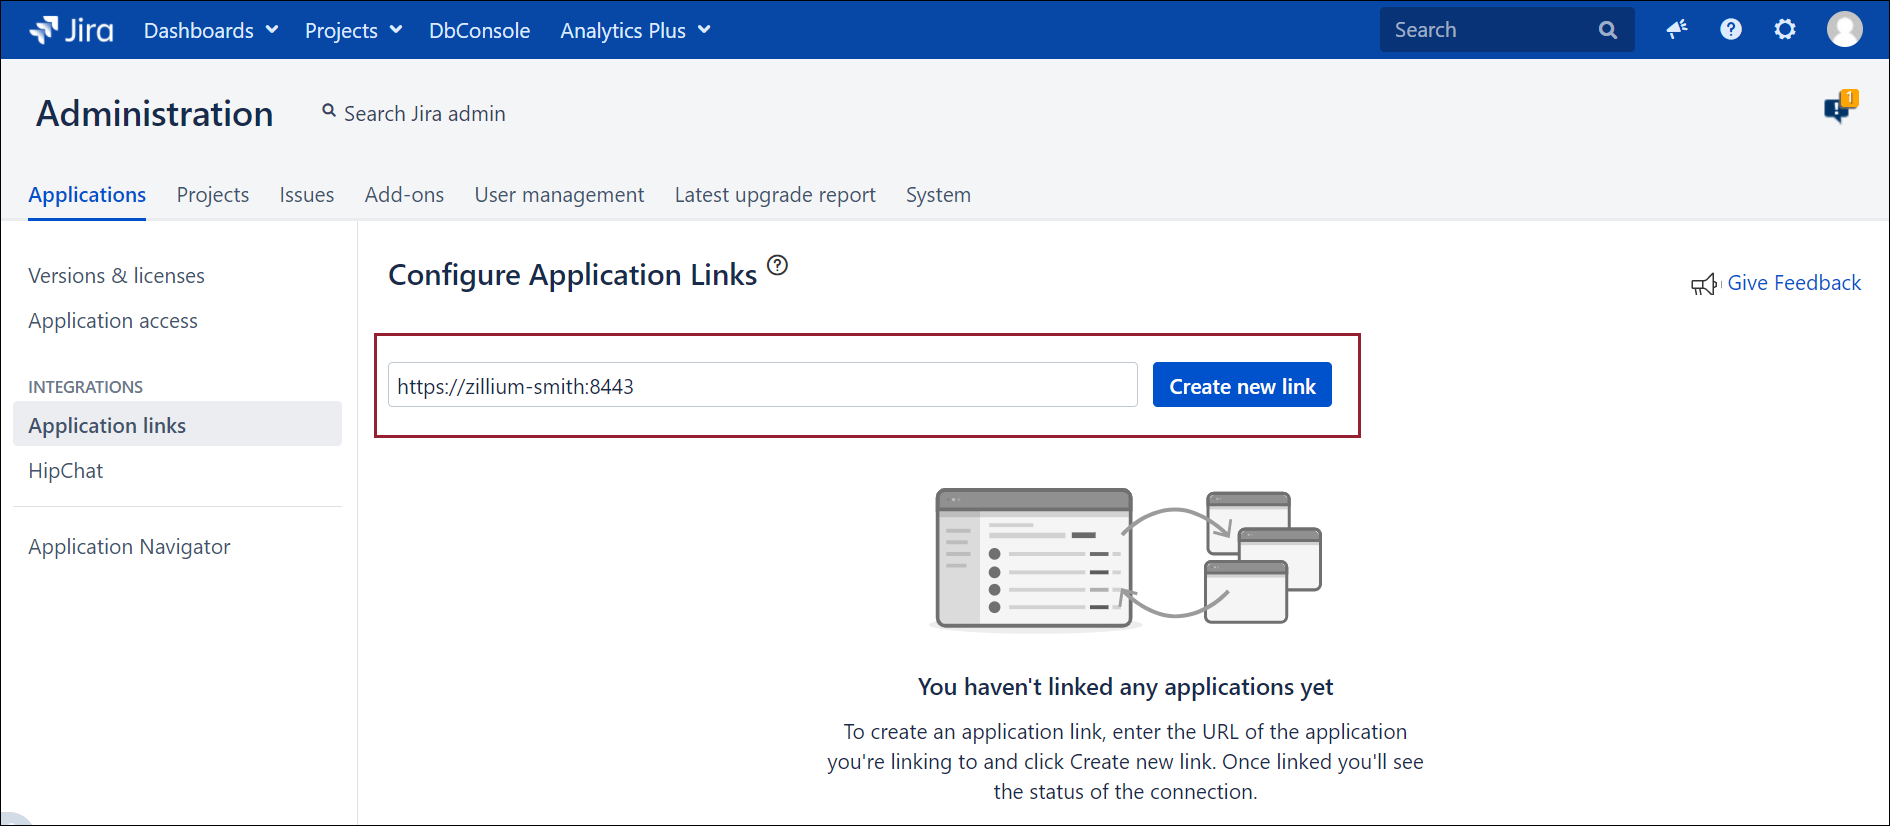Click the Create new link button
Viewport: 1890px width, 826px height.
(1241, 386)
